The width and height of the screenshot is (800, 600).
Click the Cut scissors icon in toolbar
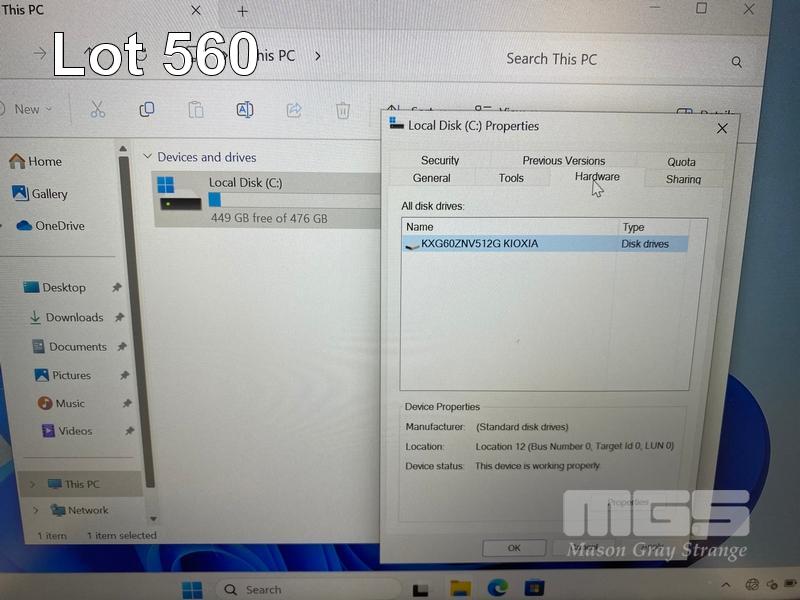tap(97, 110)
